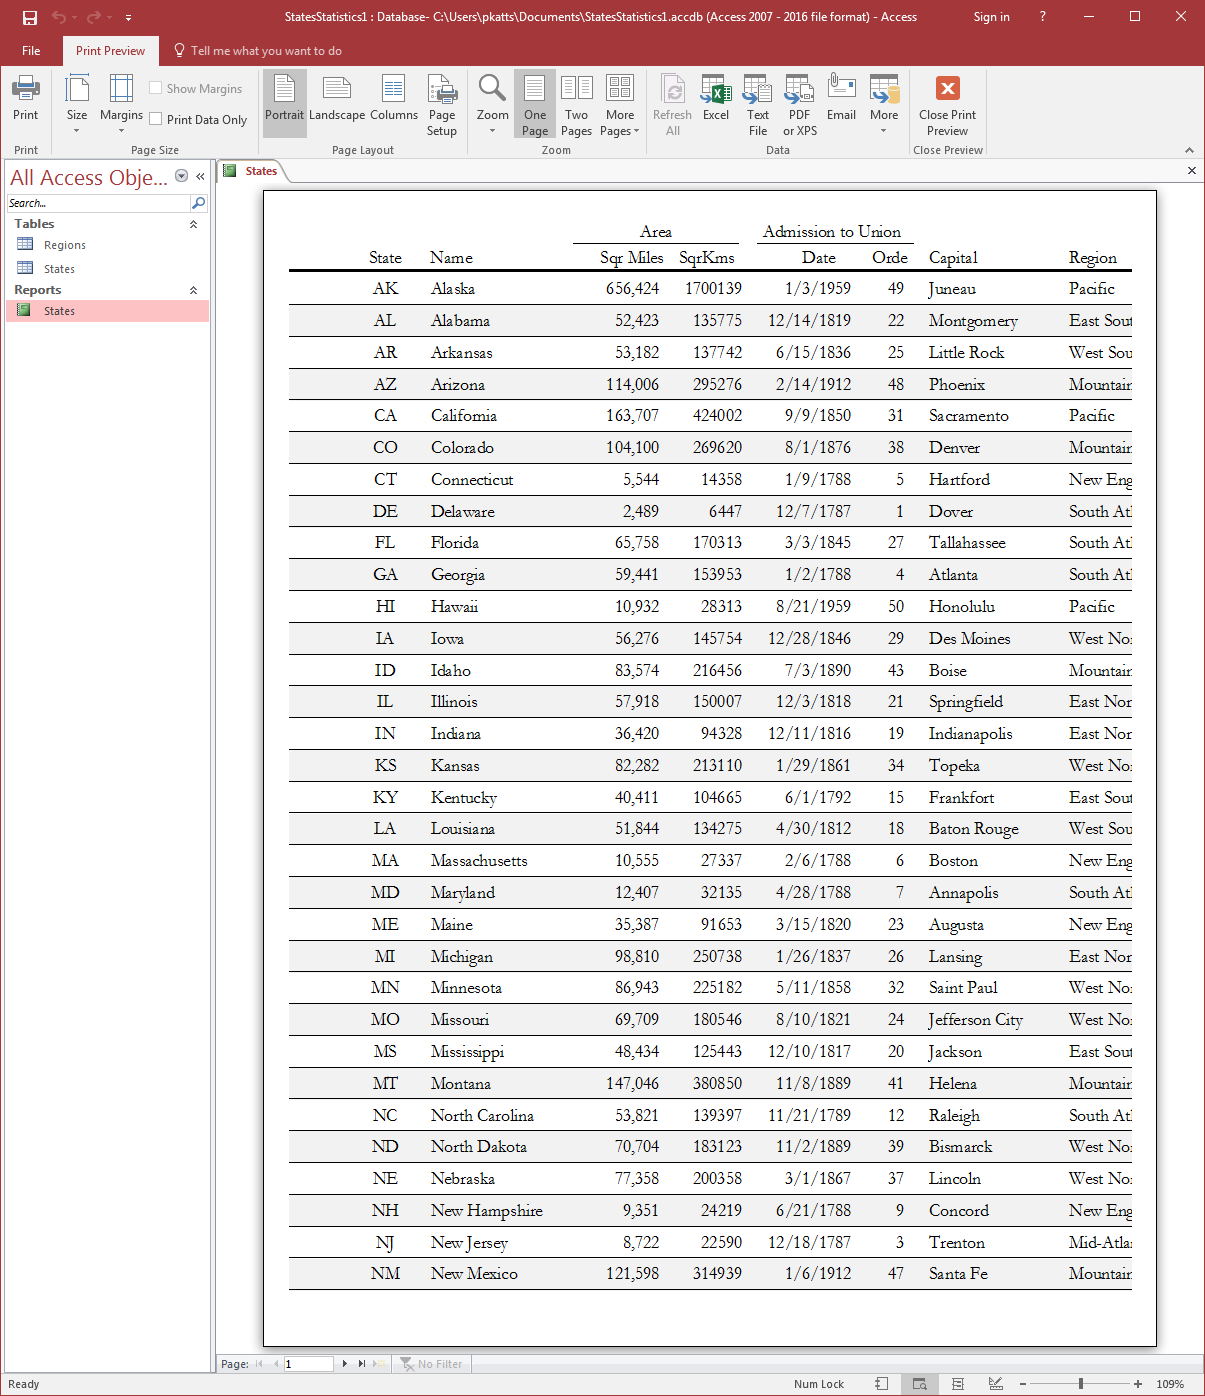The width and height of the screenshot is (1205, 1396).
Task: Save the database with Quick Access icon
Action: pos(30,17)
